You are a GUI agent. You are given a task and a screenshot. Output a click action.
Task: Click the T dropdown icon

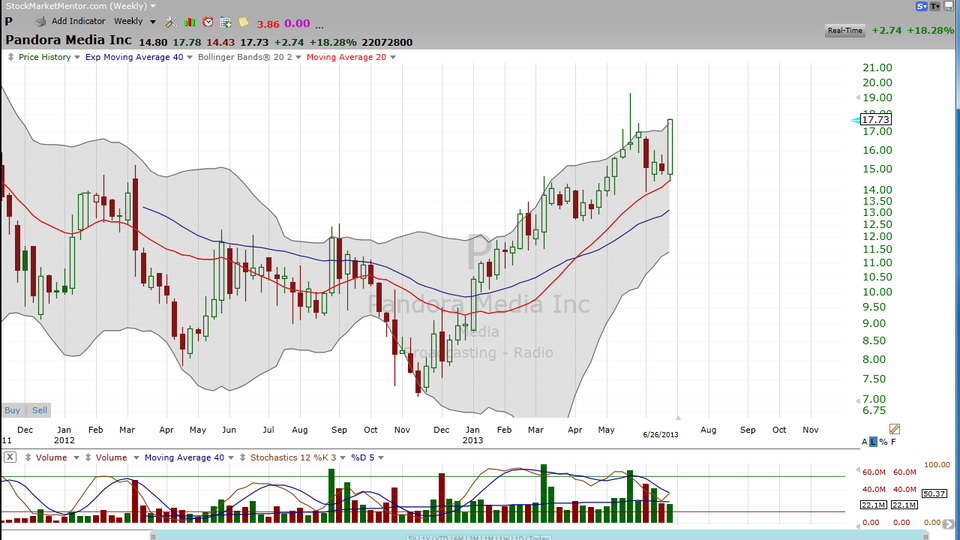[935, 6]
